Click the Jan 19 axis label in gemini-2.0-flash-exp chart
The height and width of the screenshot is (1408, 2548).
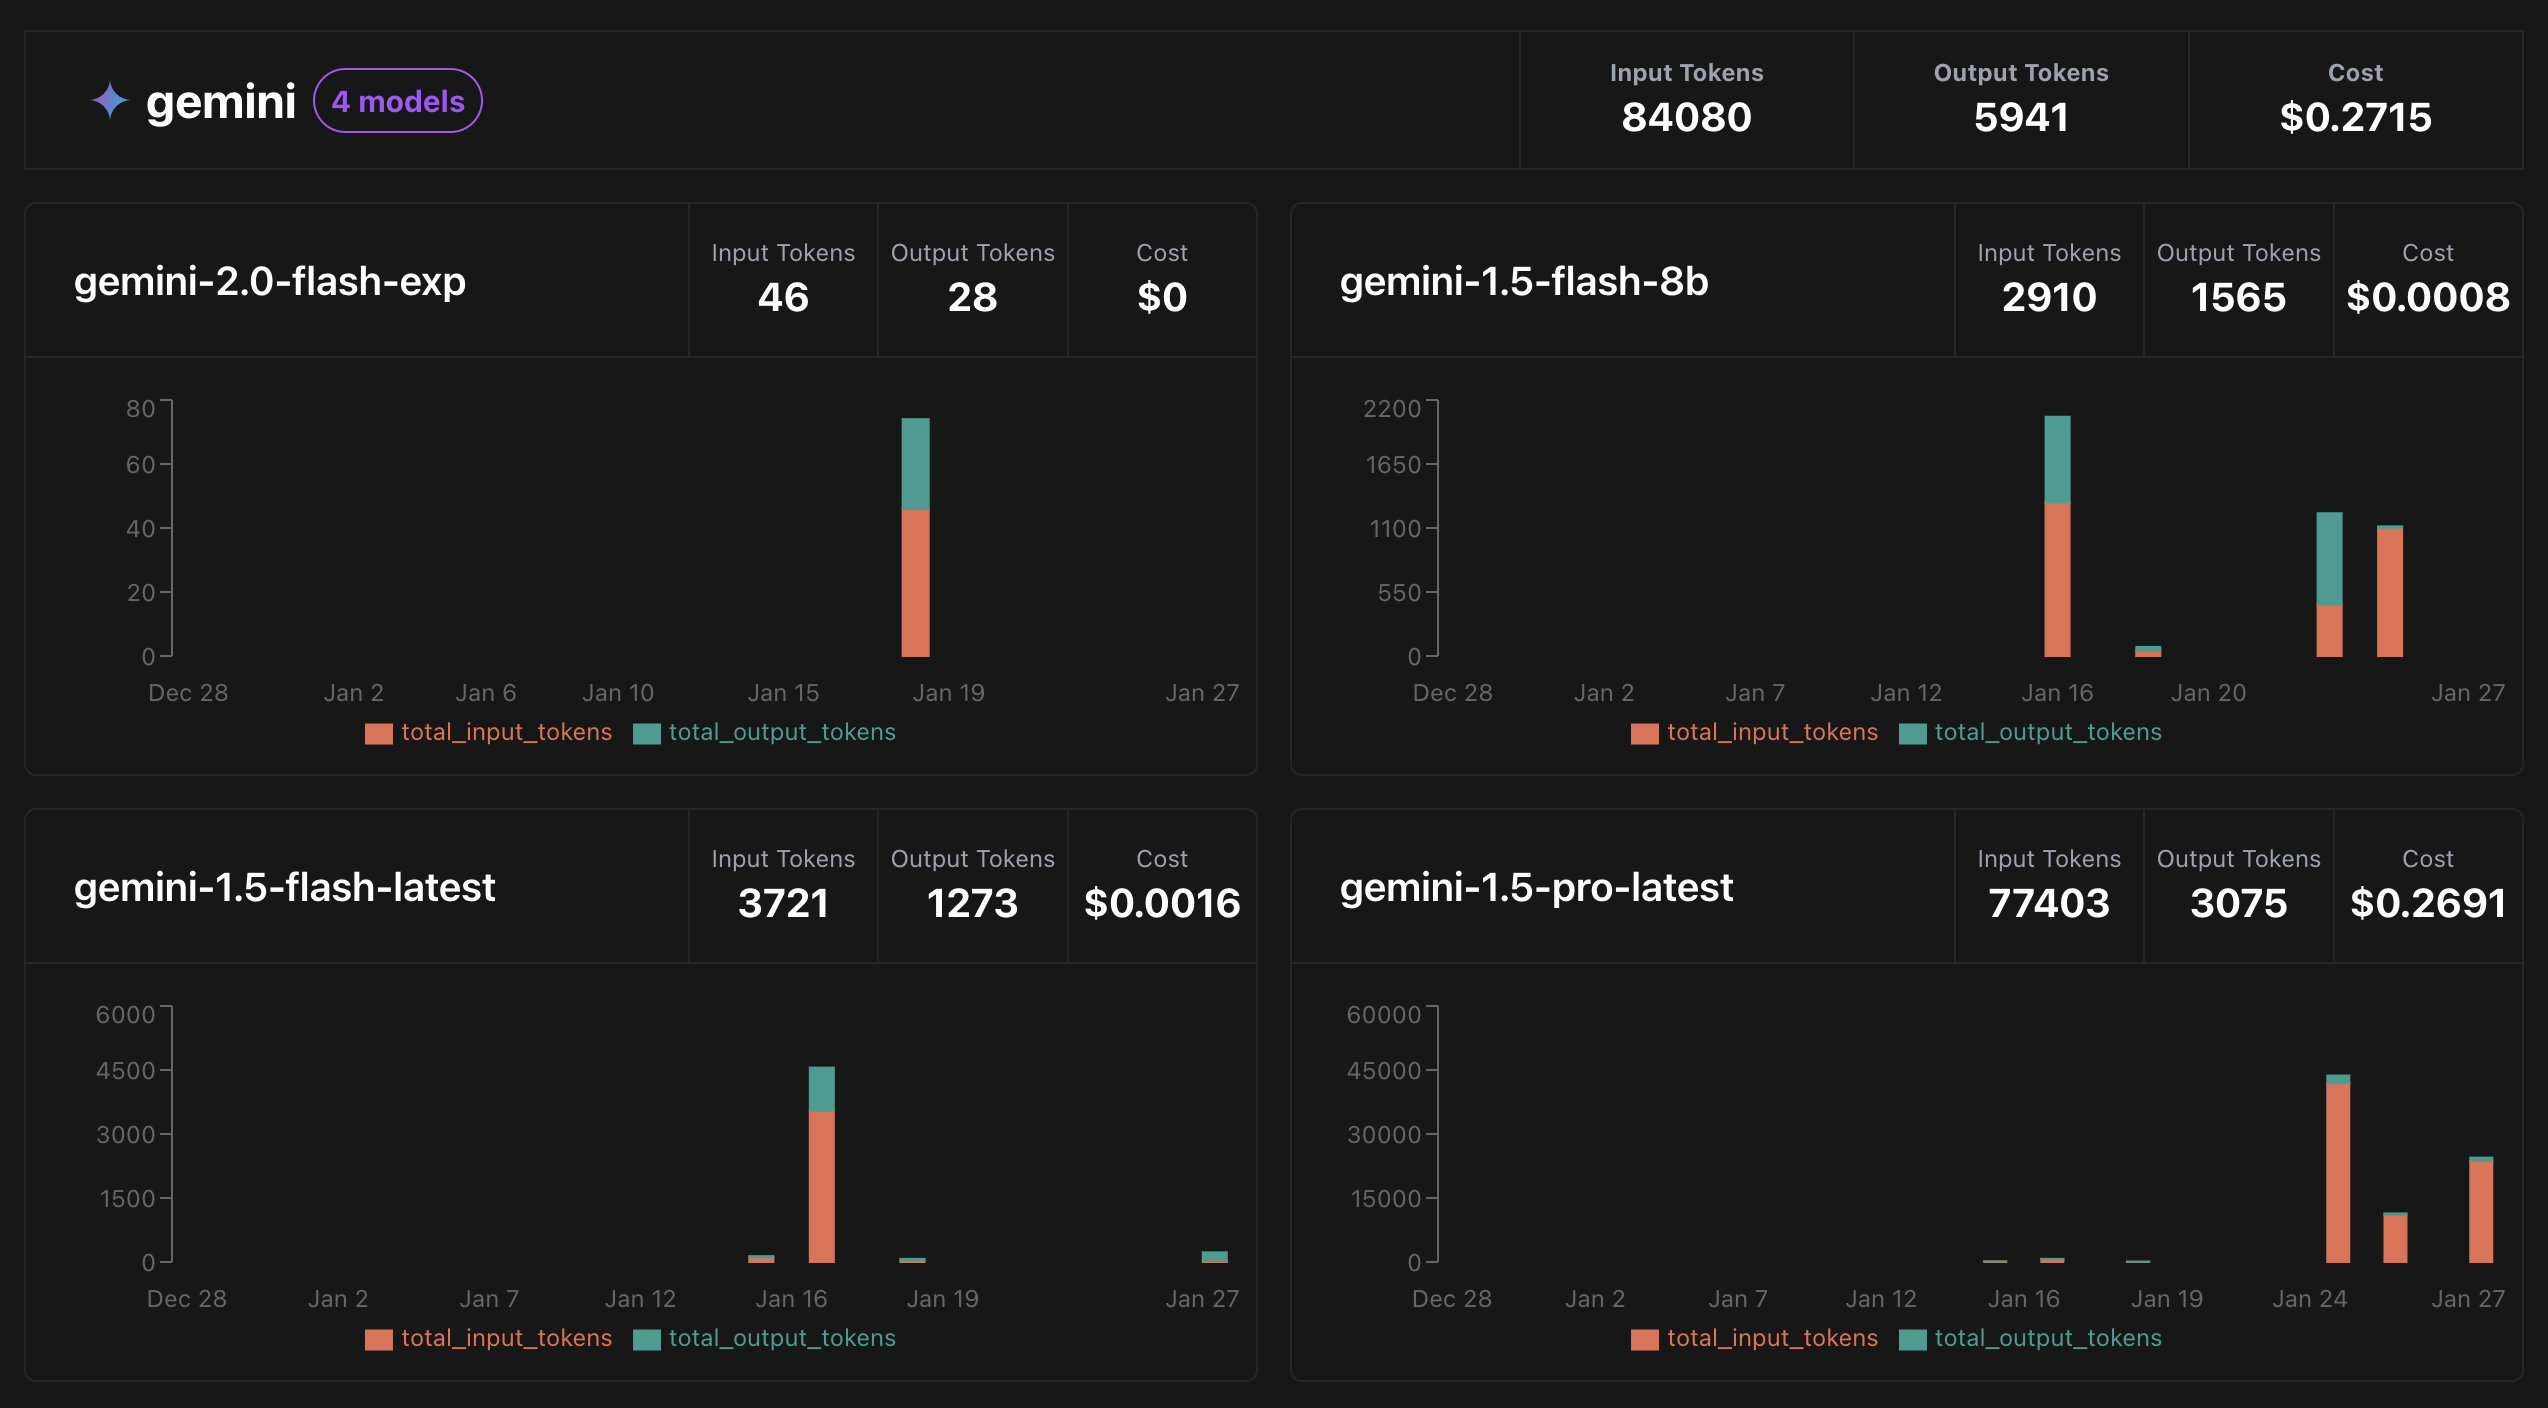949,693
